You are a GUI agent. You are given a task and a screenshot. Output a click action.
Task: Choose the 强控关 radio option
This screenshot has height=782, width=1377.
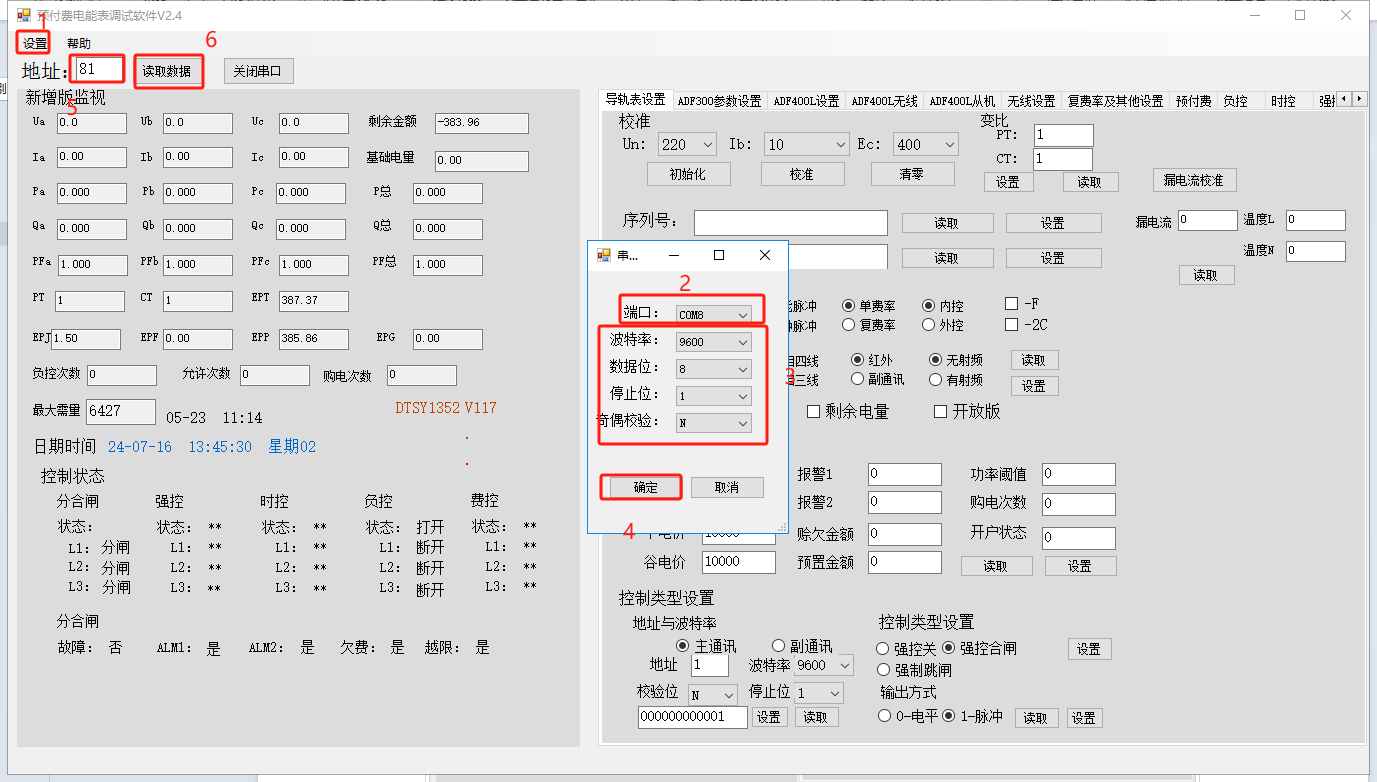[883, 649]
